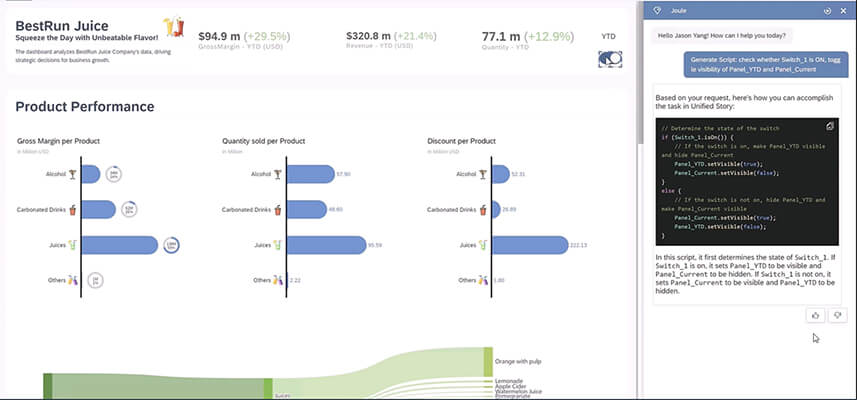Click the Gross Margin per Product chart title
857x400 pixels.
coord(58,141)
